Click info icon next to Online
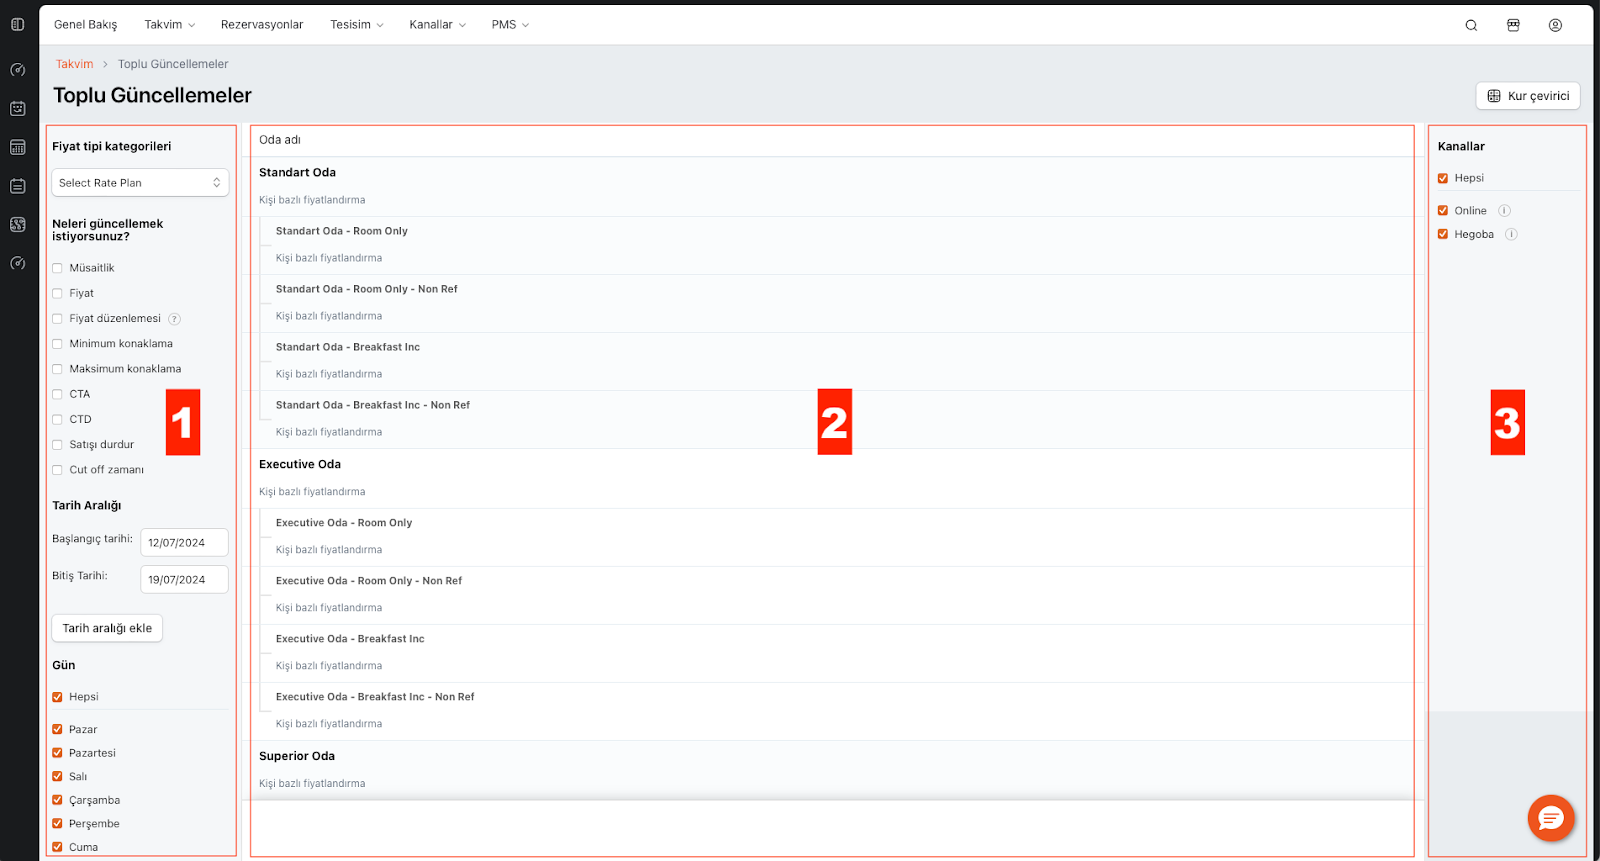Viewport: 1600px width, 861px height. pyautogui.click(x=1504, y=211)
